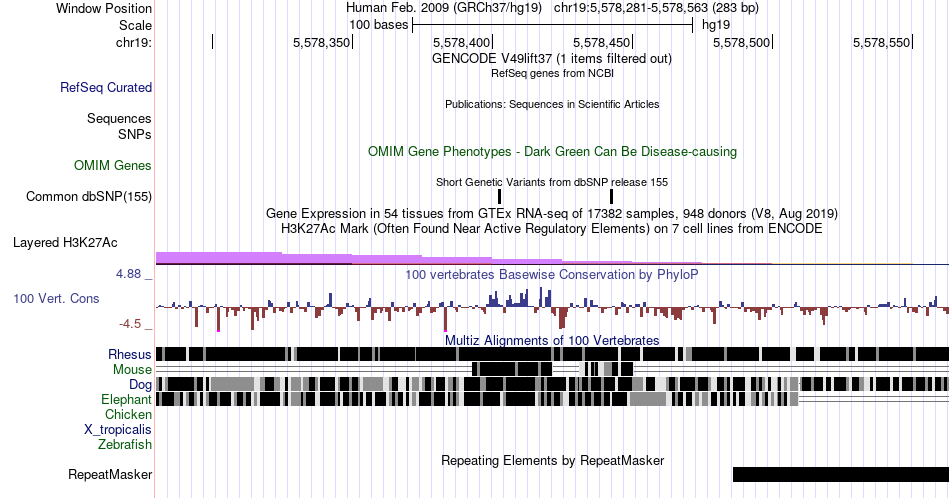Click the Window Position label

click(x=104, y=8)
